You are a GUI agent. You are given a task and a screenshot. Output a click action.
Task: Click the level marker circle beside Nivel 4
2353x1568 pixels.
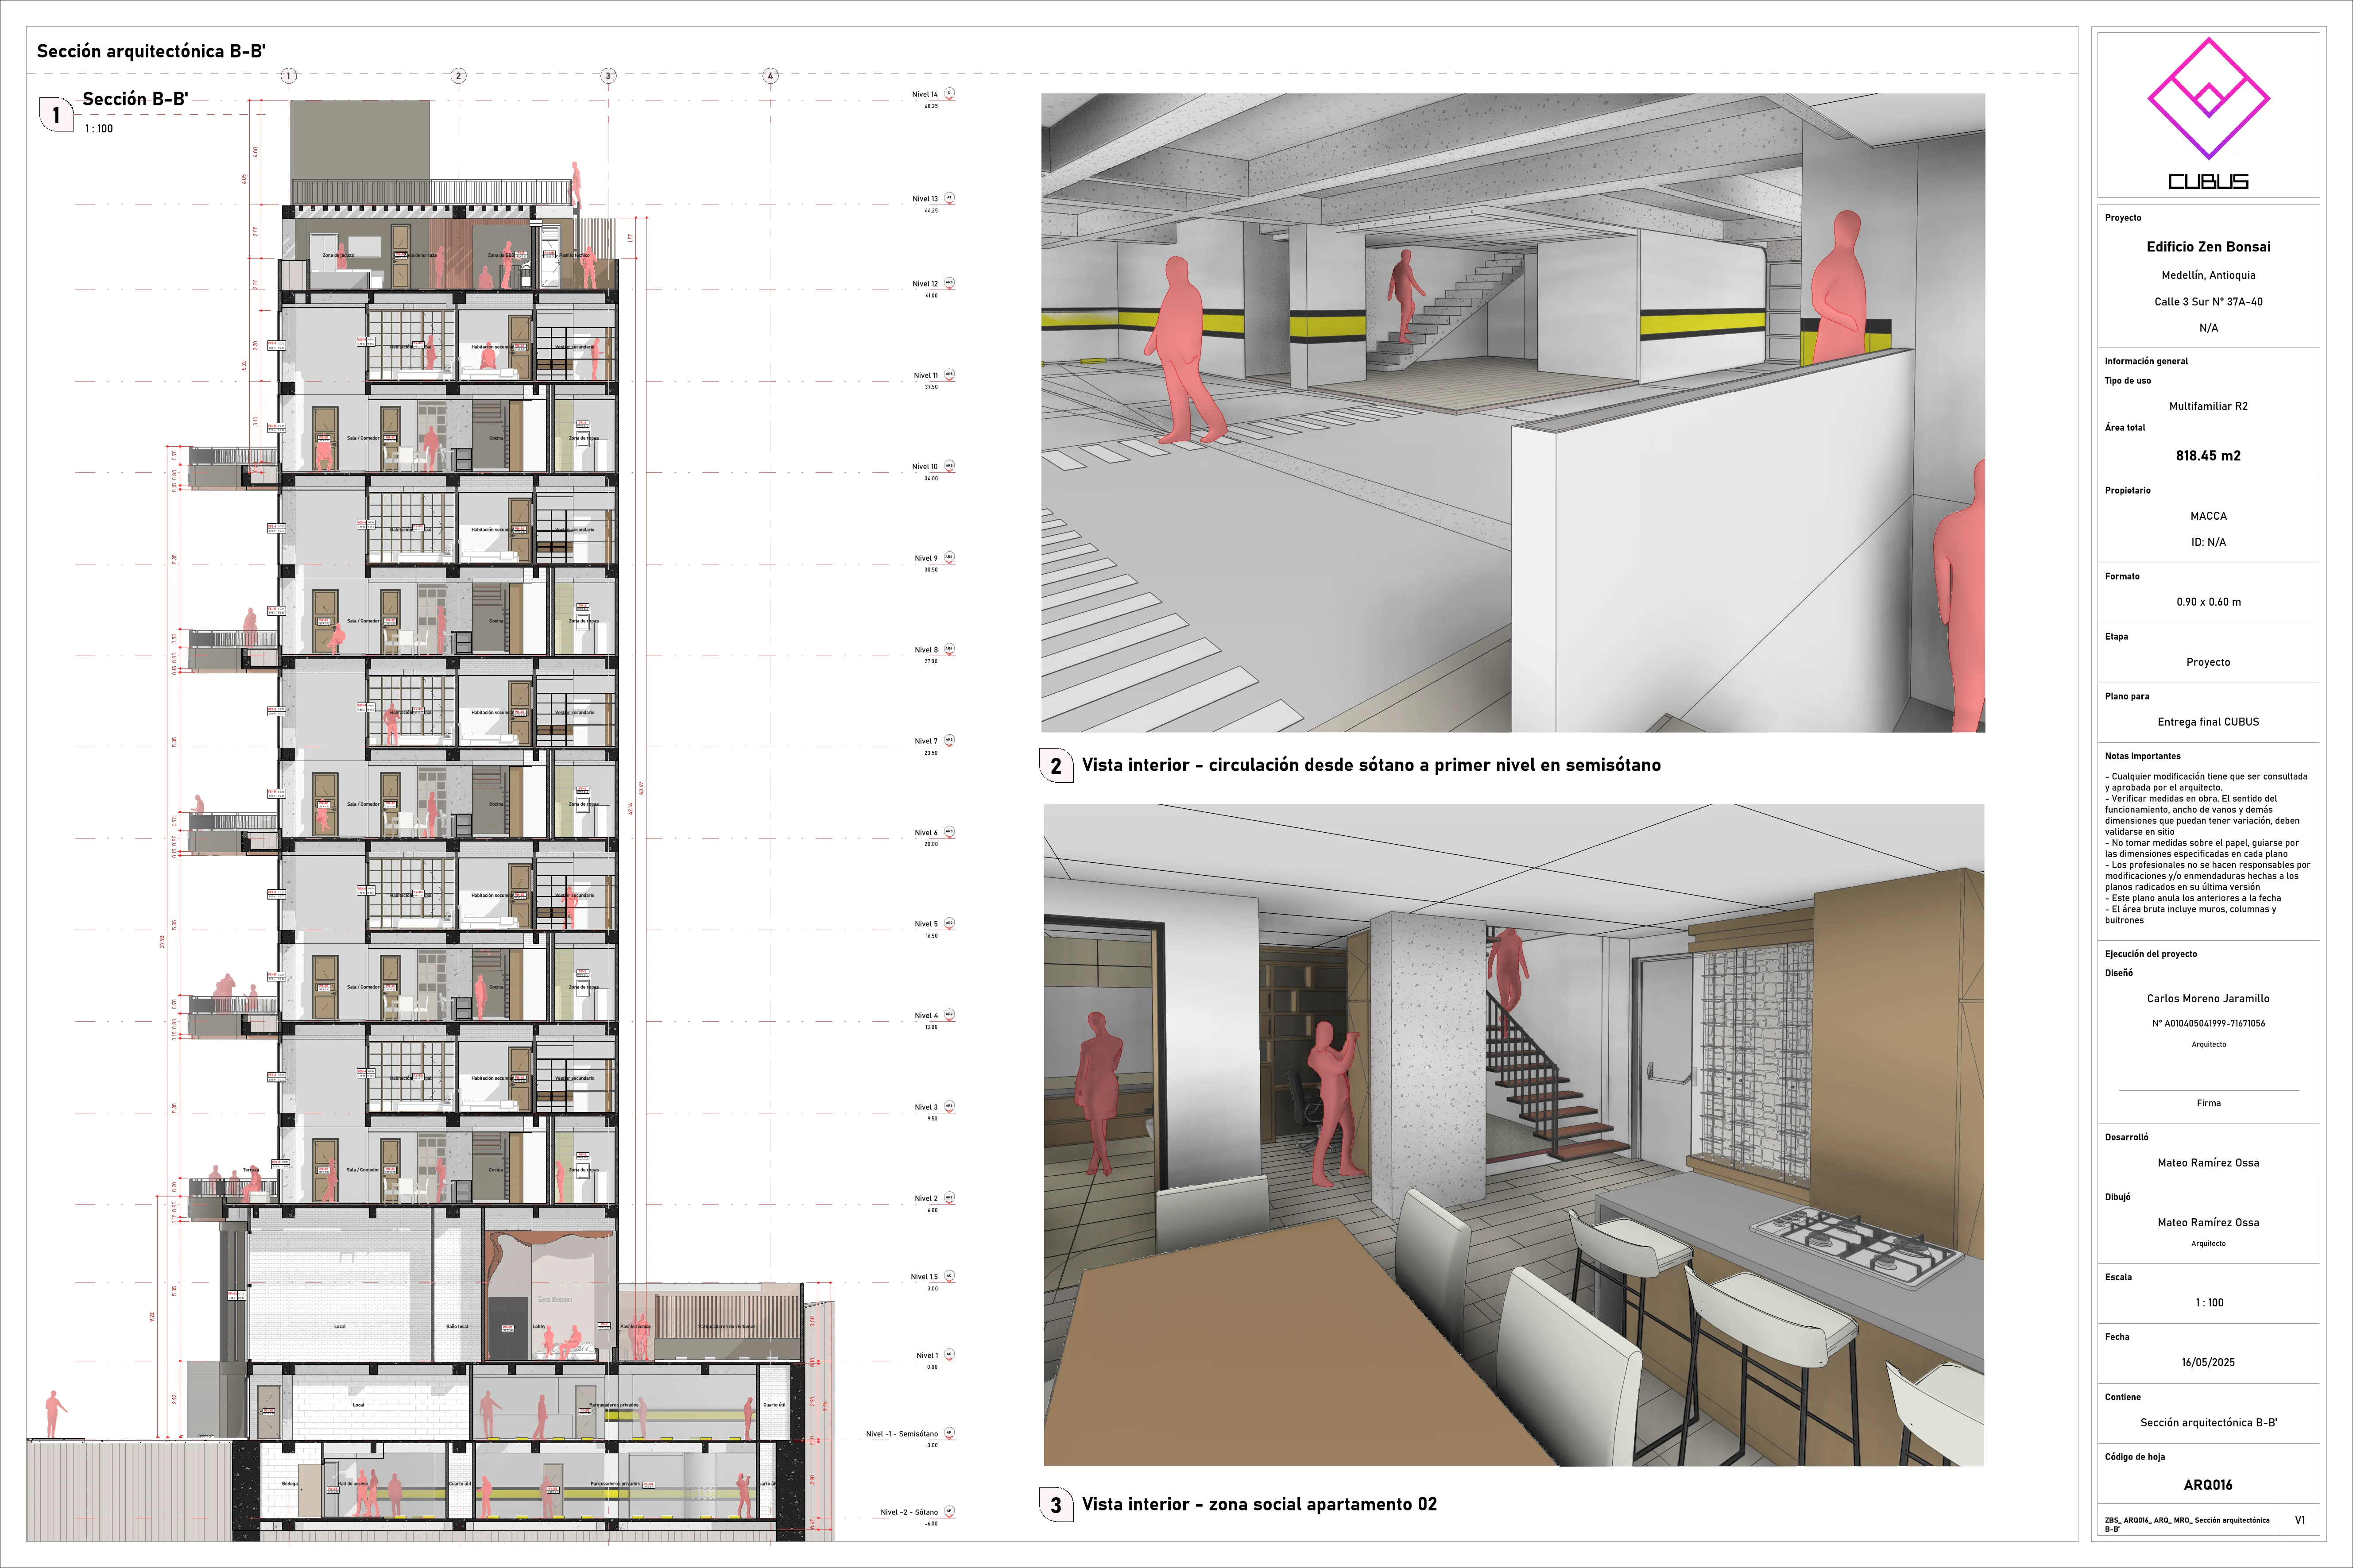click(x=949, y=1015)
